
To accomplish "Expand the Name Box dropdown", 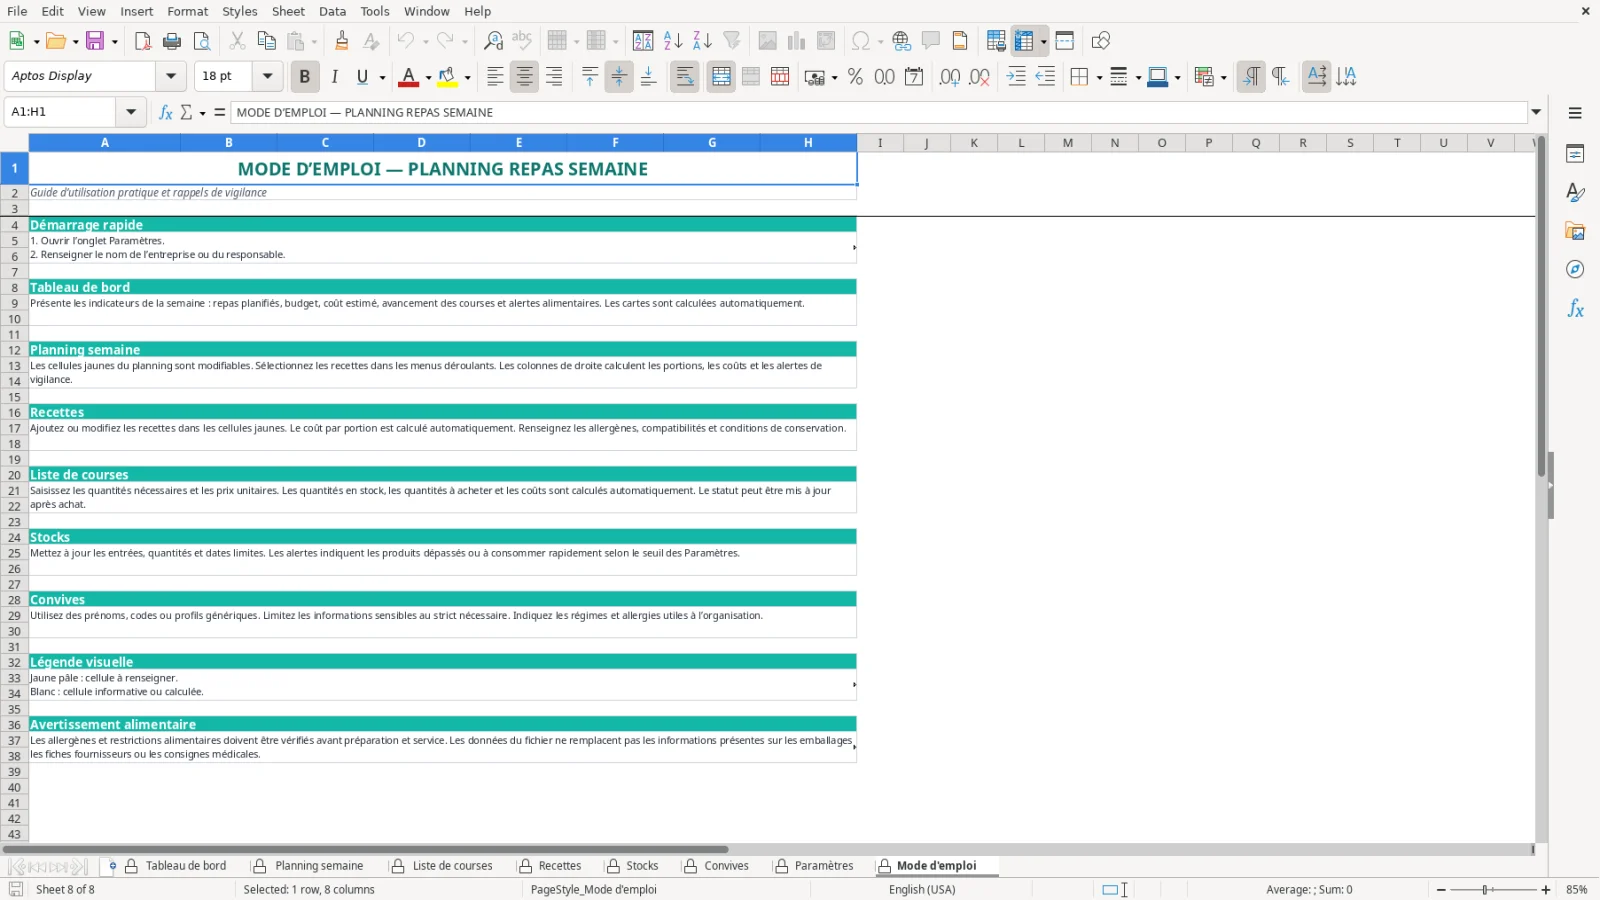I will pos(131,112).
